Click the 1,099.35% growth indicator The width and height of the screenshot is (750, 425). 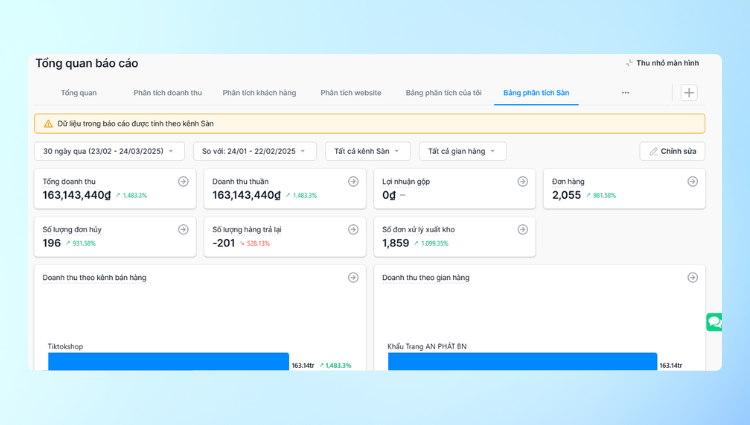tap(431, 243)
